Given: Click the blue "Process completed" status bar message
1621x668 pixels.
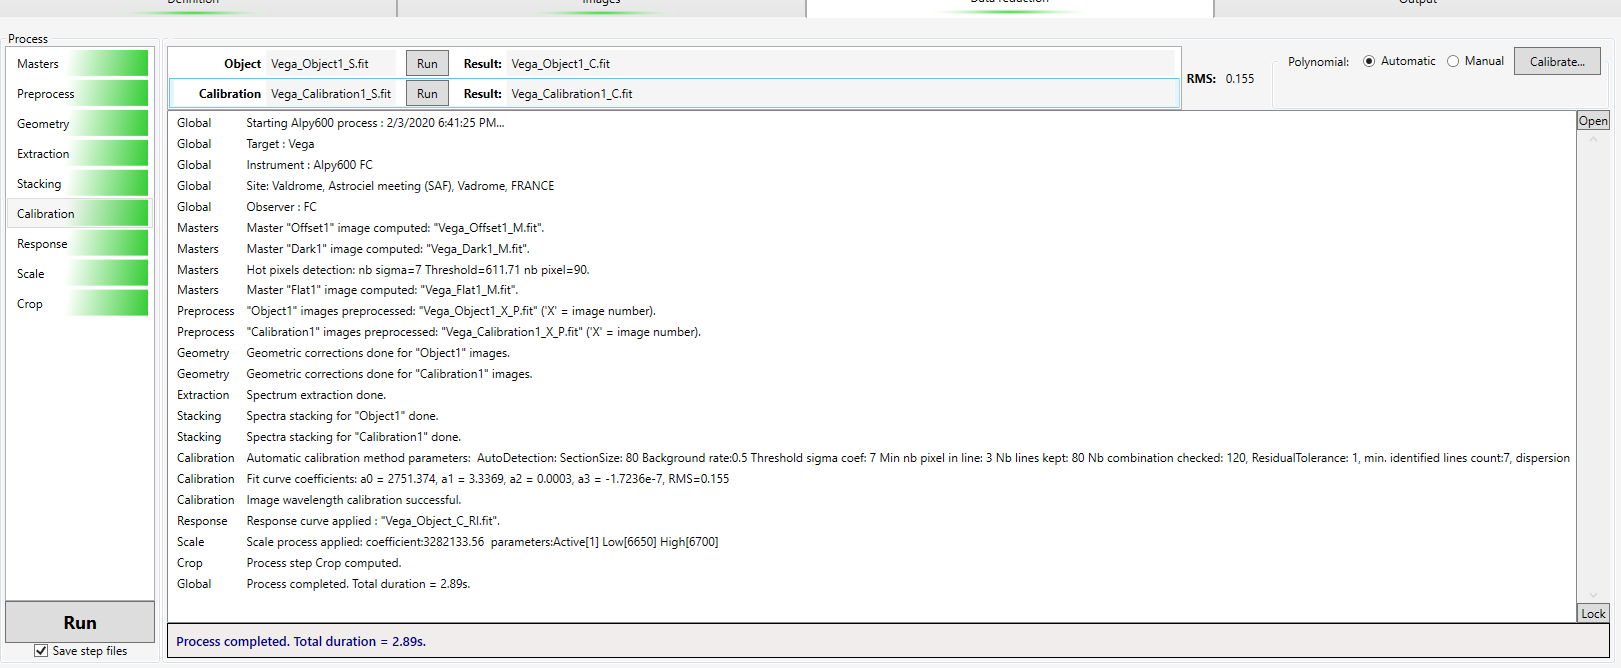Looking at the screenshot, I should pyautogui.click(x=301, y=642).
